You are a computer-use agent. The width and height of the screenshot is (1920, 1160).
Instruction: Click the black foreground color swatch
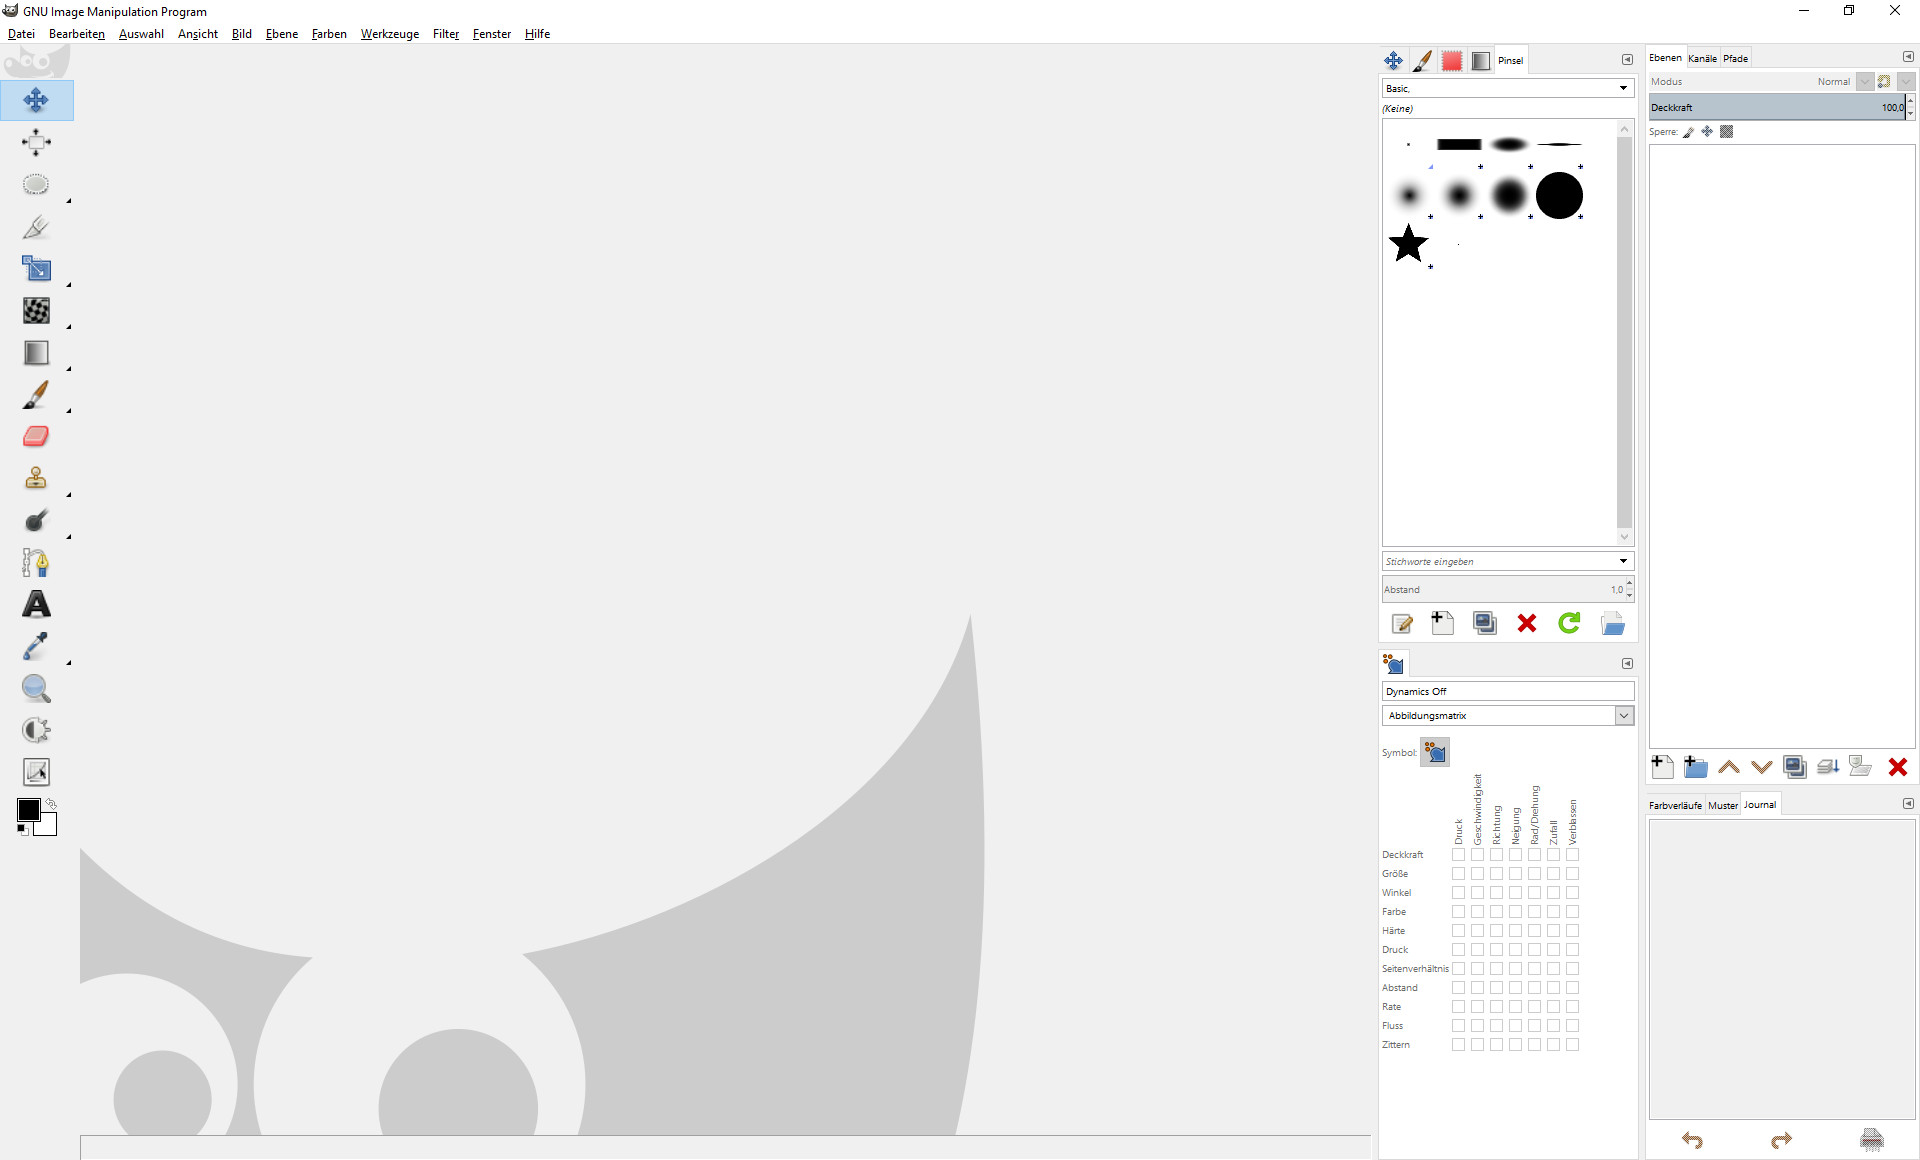coord(28,810)
